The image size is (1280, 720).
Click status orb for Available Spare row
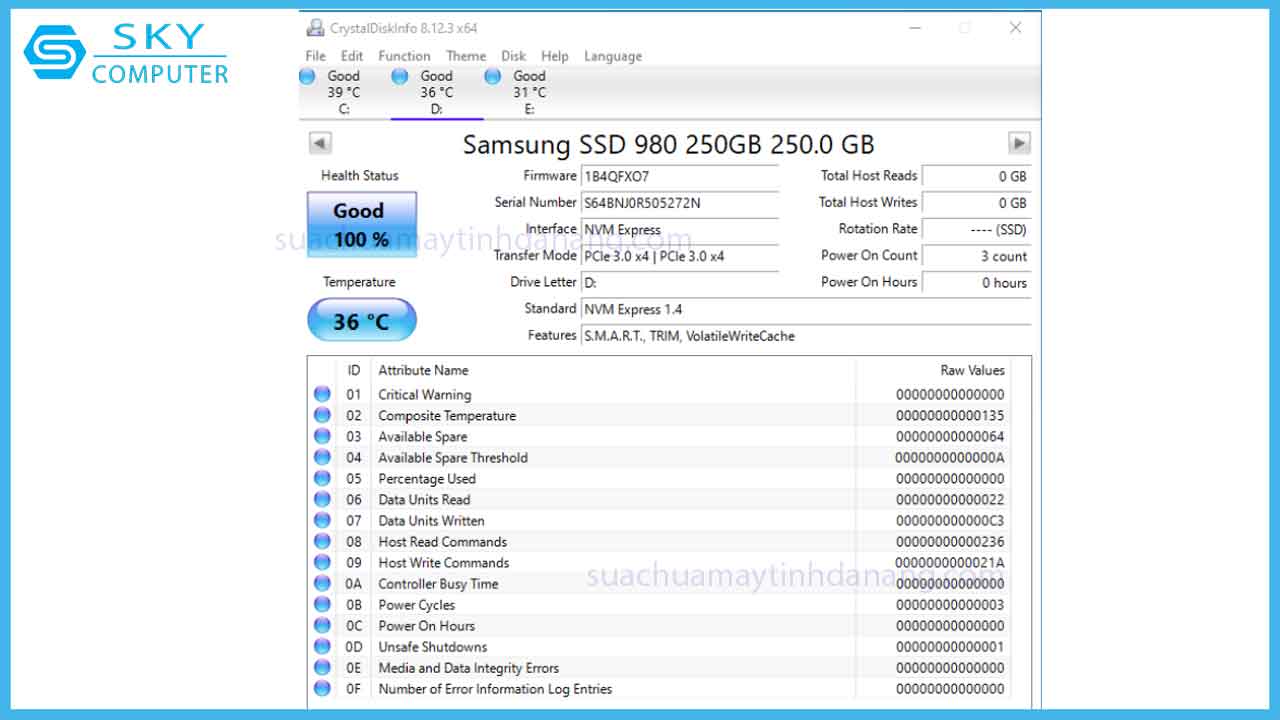[322, 436]
